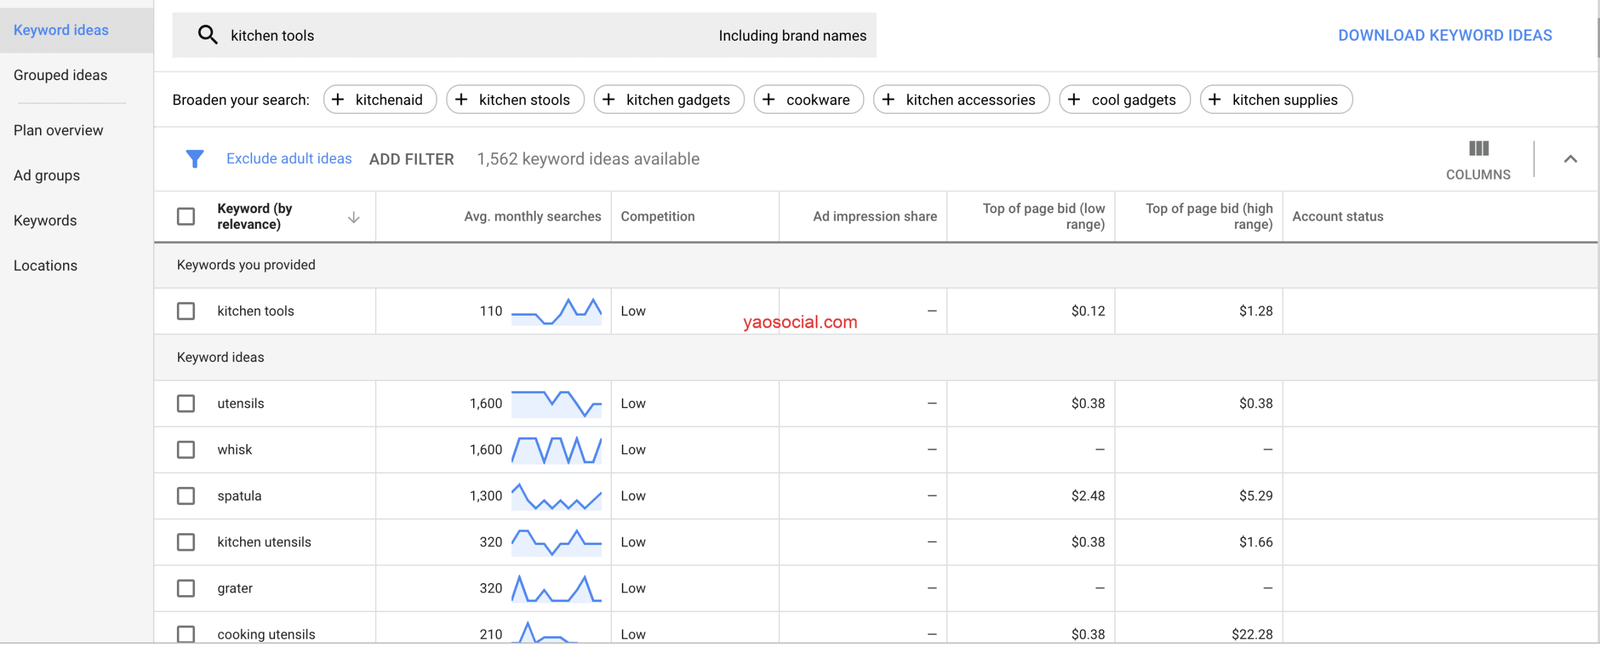Open Including brand names option

(x=792, y=36)
